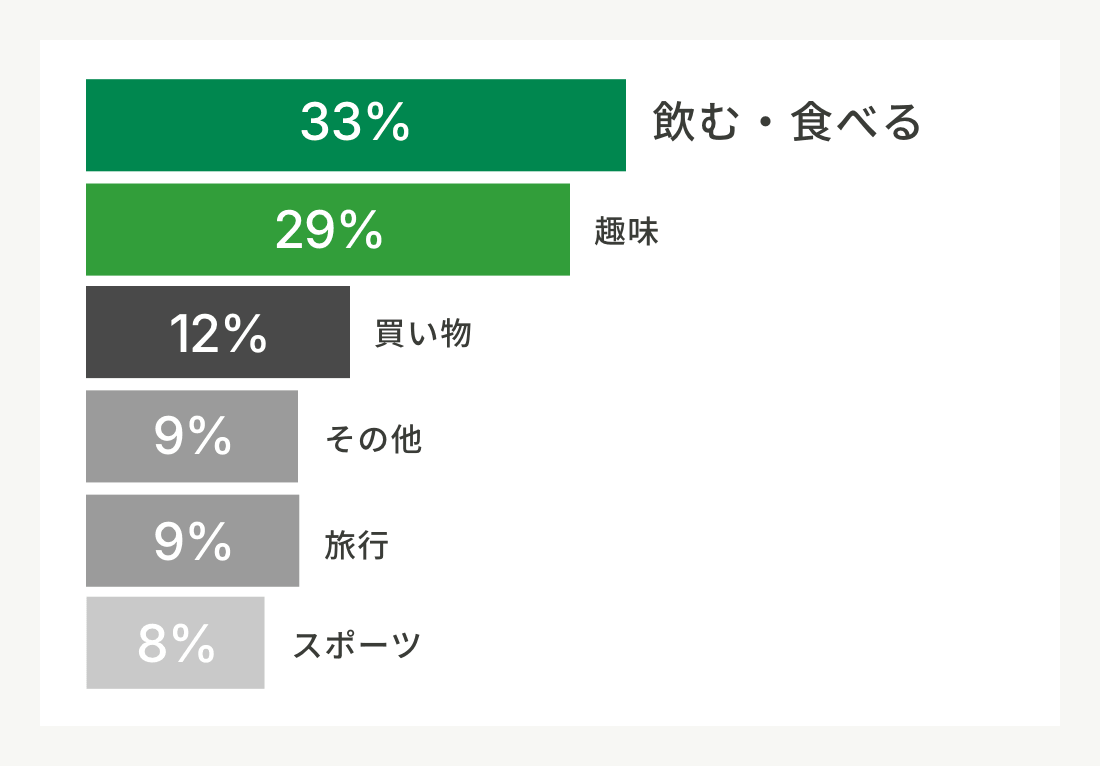The width and height of the screenshot is (1100, 766).
Task: Select the 買い物 label
Action: 422,333
